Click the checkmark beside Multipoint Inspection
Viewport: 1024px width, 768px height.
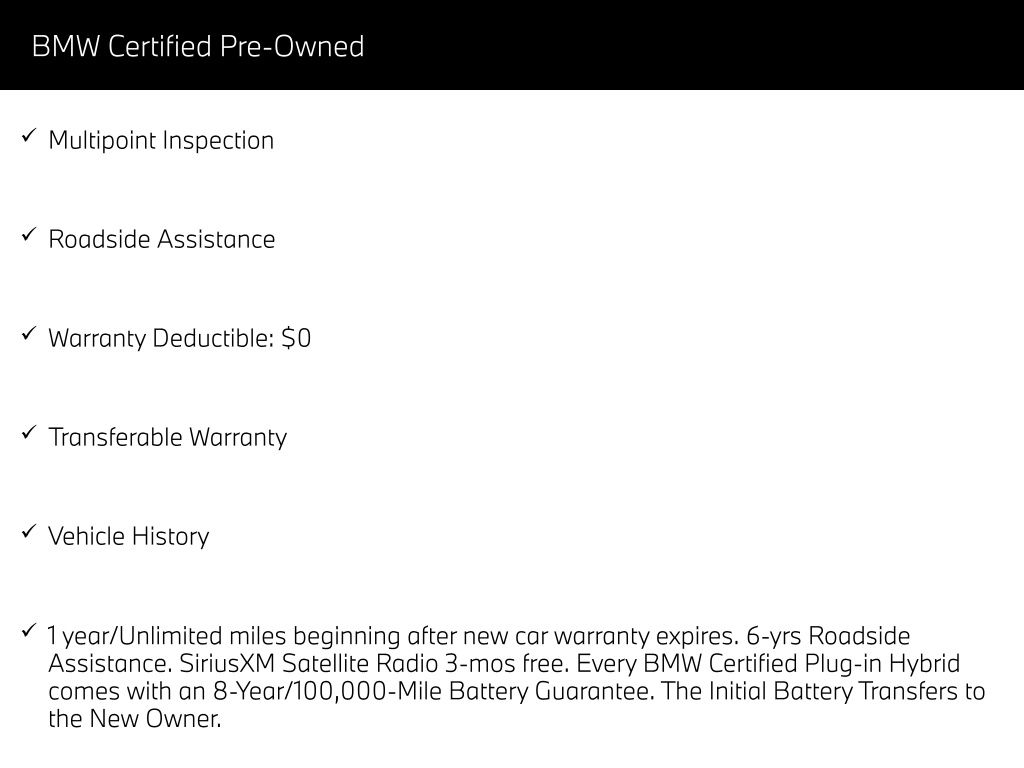[28, 136]
